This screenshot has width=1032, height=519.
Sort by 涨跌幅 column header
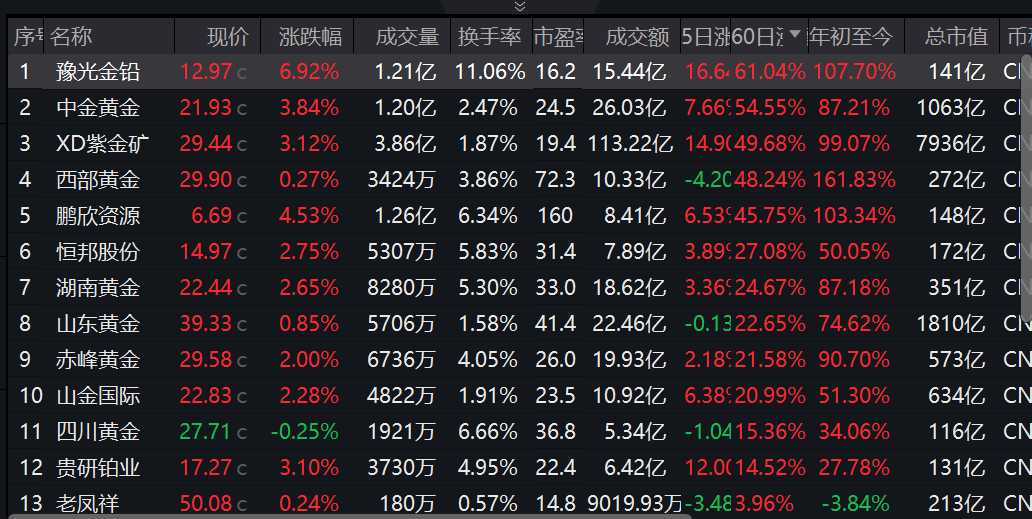[310, 37]
